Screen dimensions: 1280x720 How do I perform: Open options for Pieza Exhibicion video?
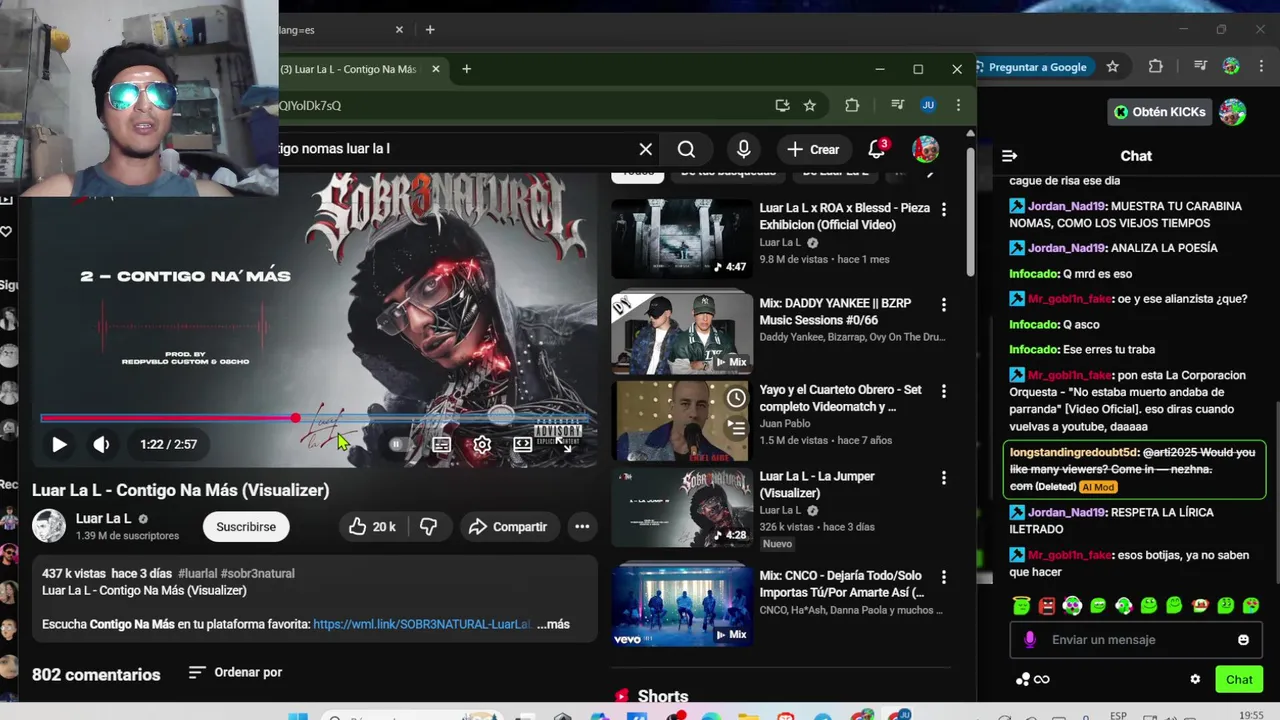click(943, 210)
